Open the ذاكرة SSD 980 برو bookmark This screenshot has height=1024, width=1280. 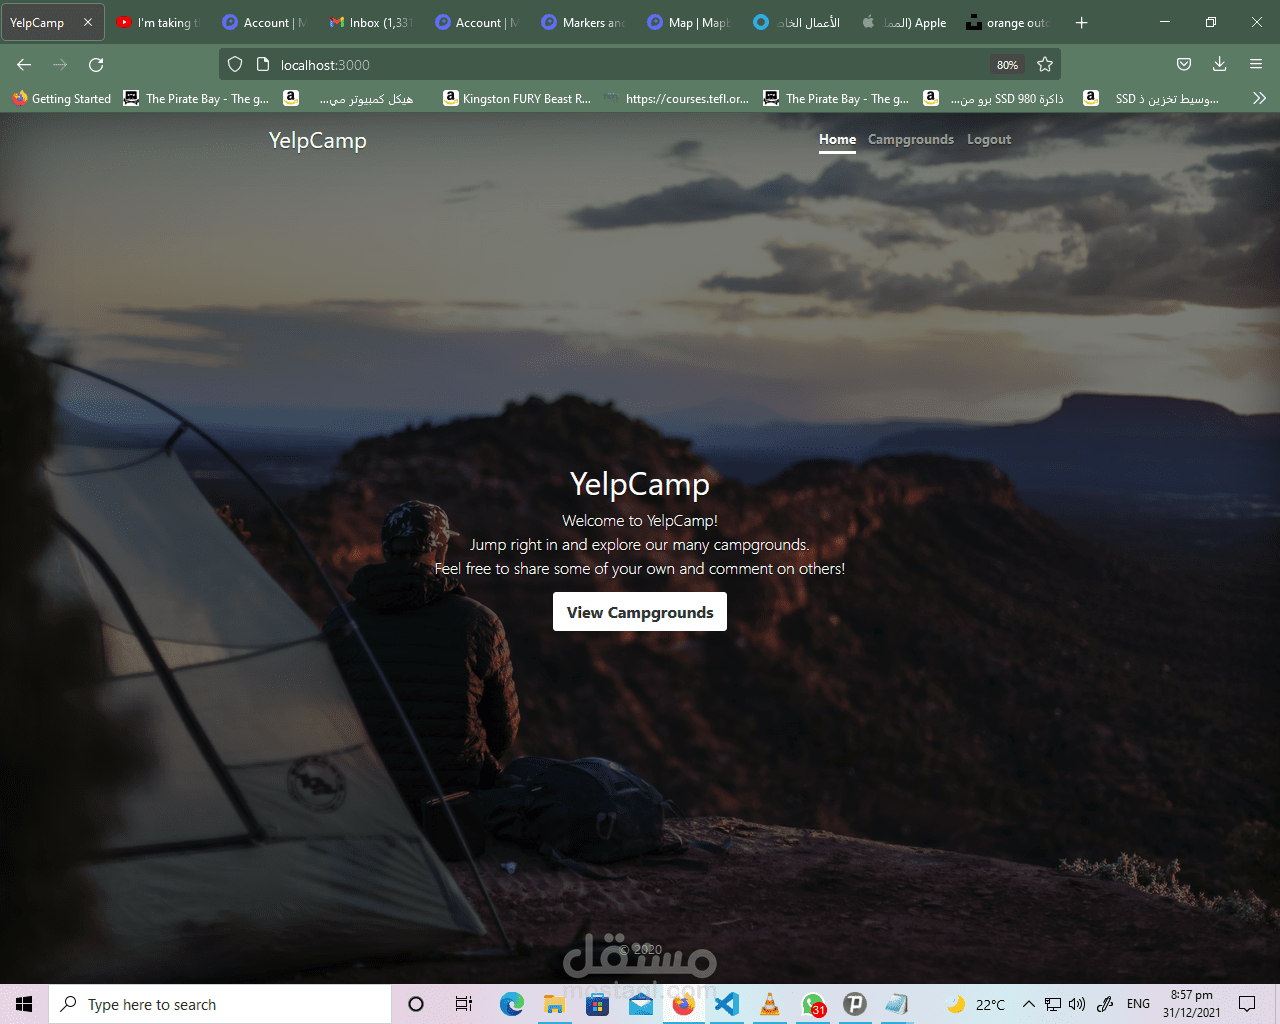993,98
